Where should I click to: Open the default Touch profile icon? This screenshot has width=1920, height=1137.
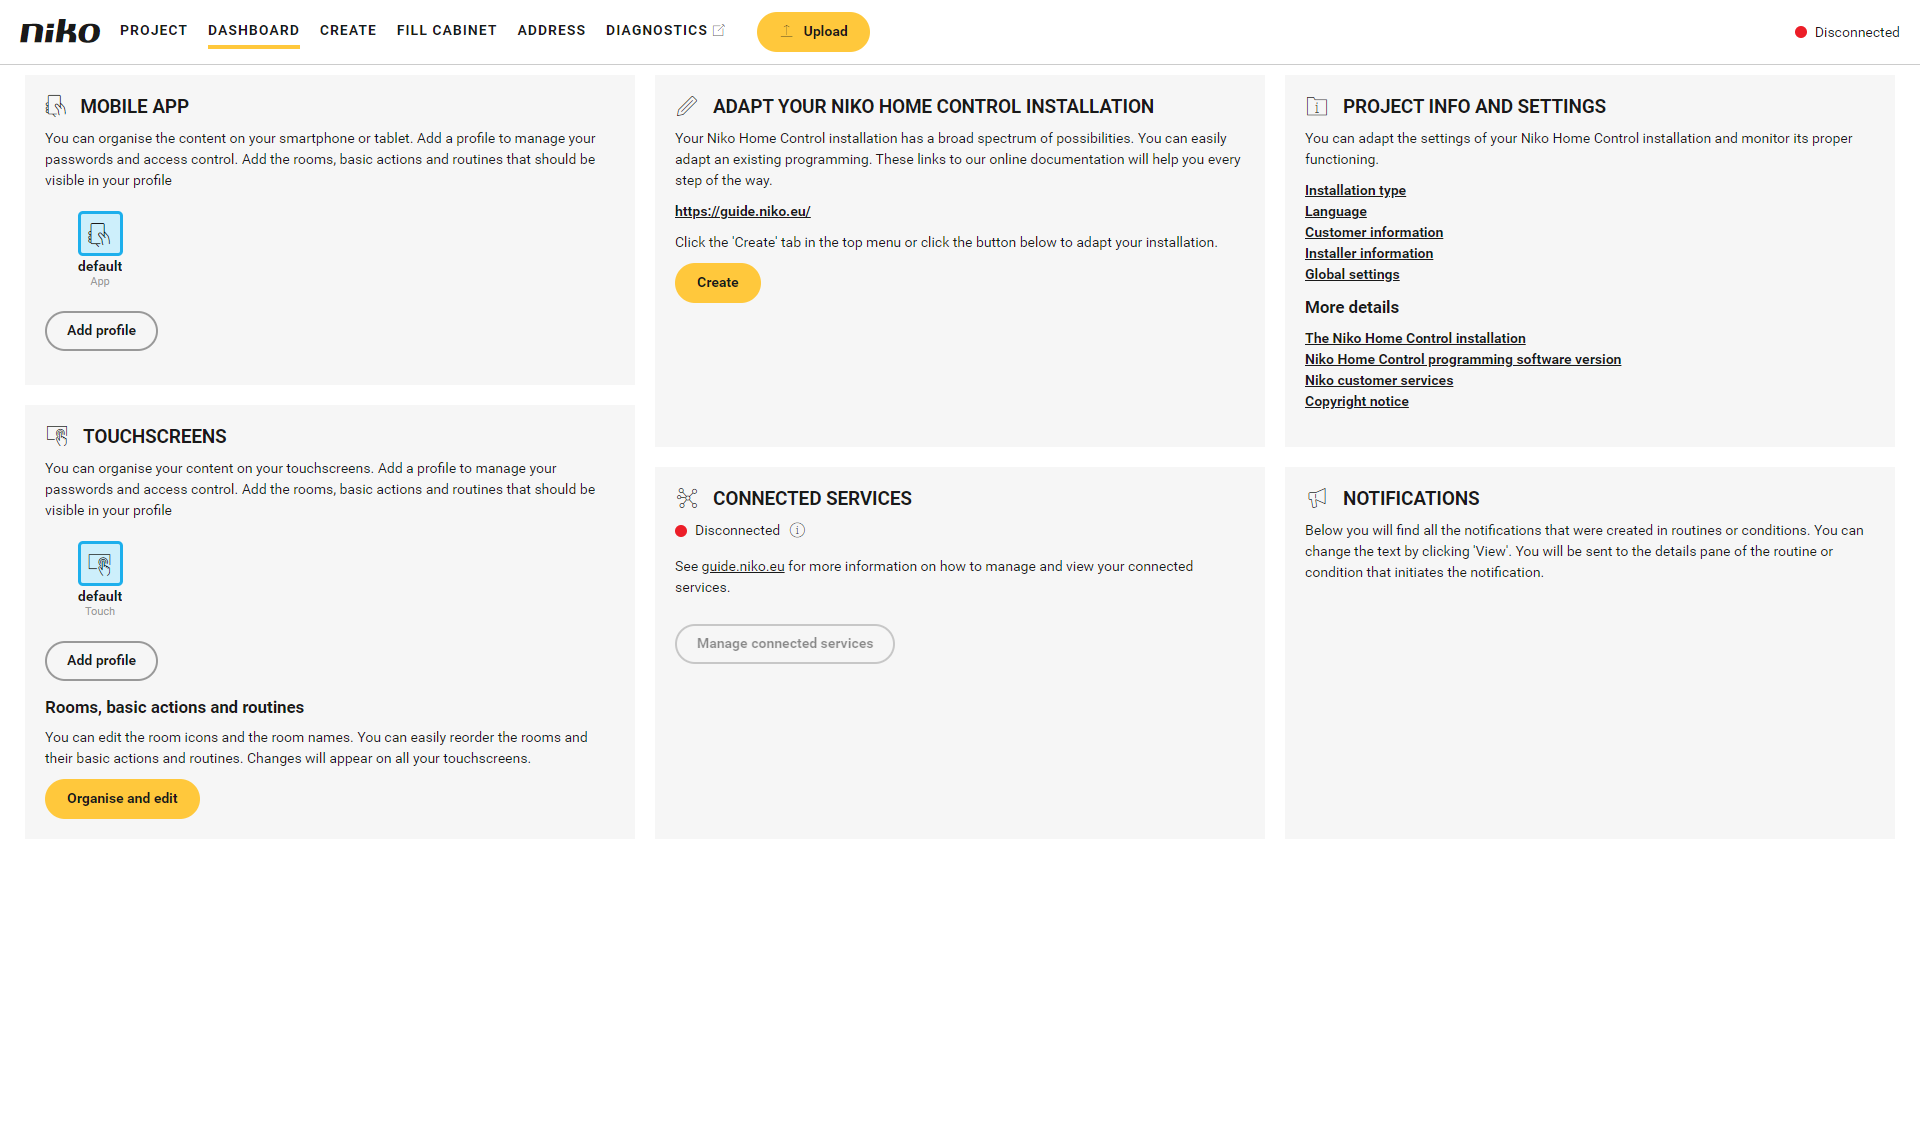pyautogui.click(x=100, y=563)
